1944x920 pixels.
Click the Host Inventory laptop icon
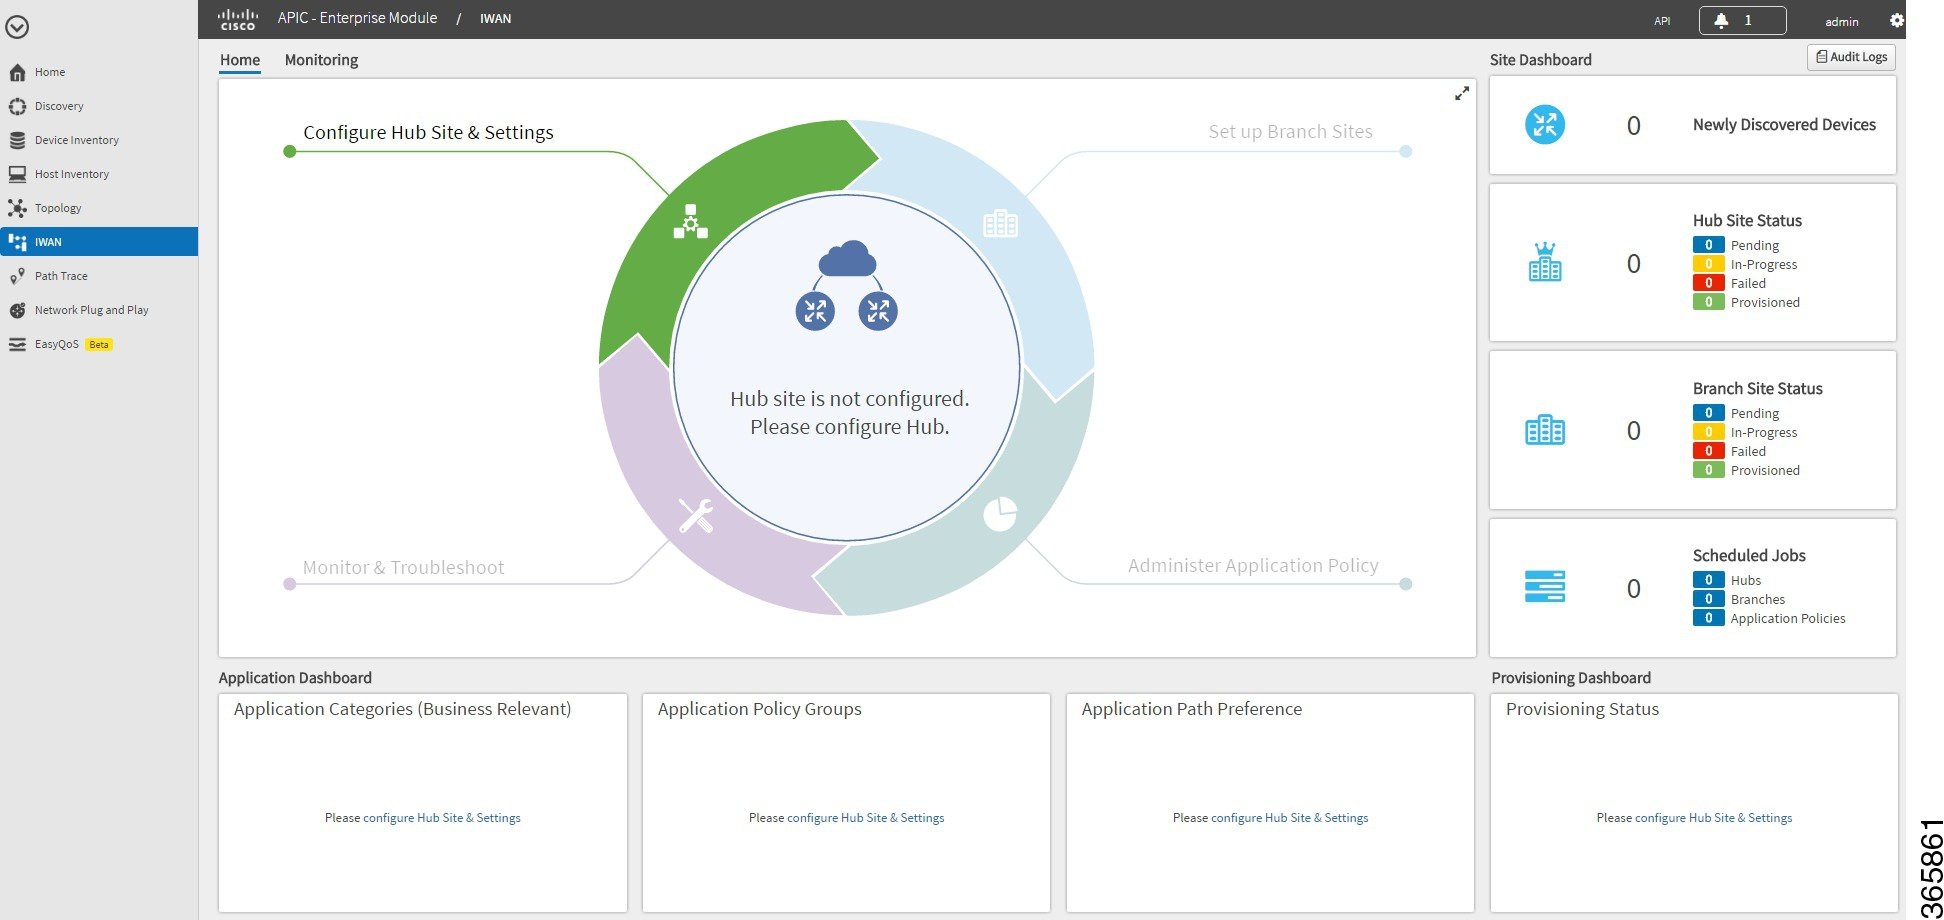(x=17, y=174)
